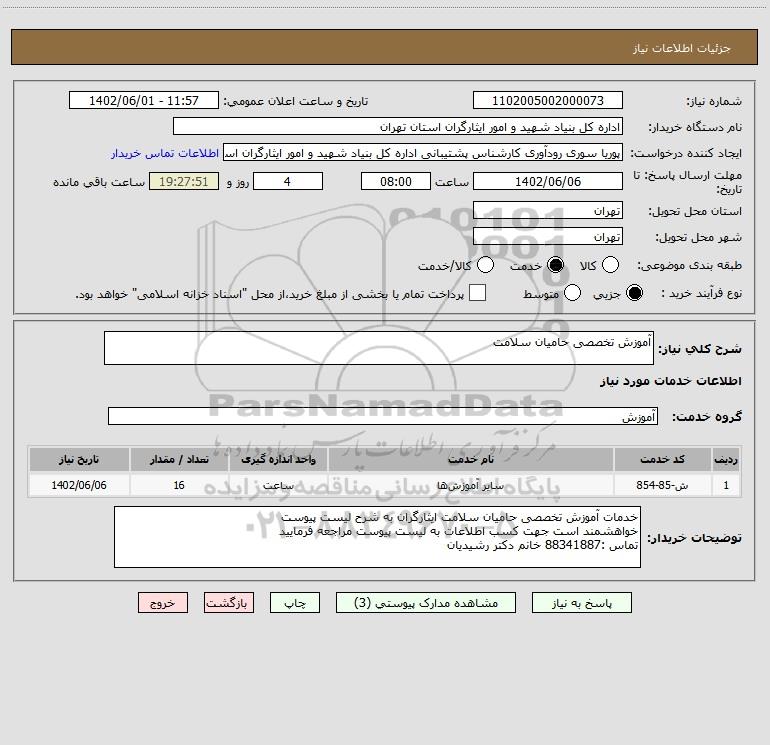
Task: Open the اطلاعات تماس خریدار link
Action: (165, 153)
